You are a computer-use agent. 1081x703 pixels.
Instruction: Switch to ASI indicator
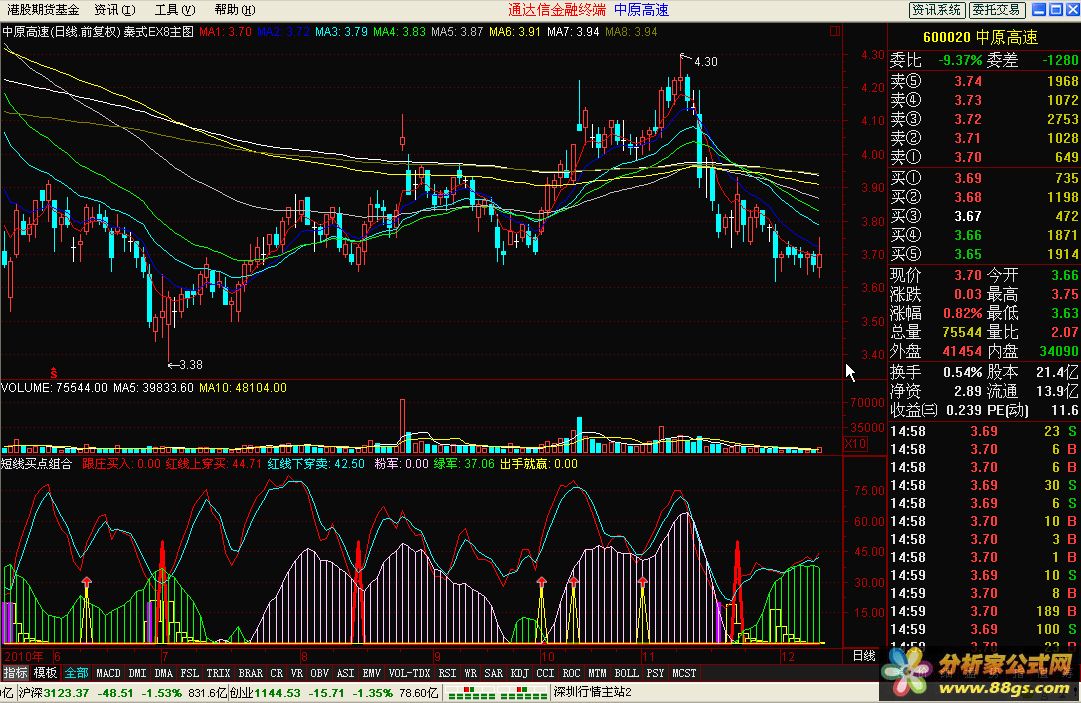[345, 673]
